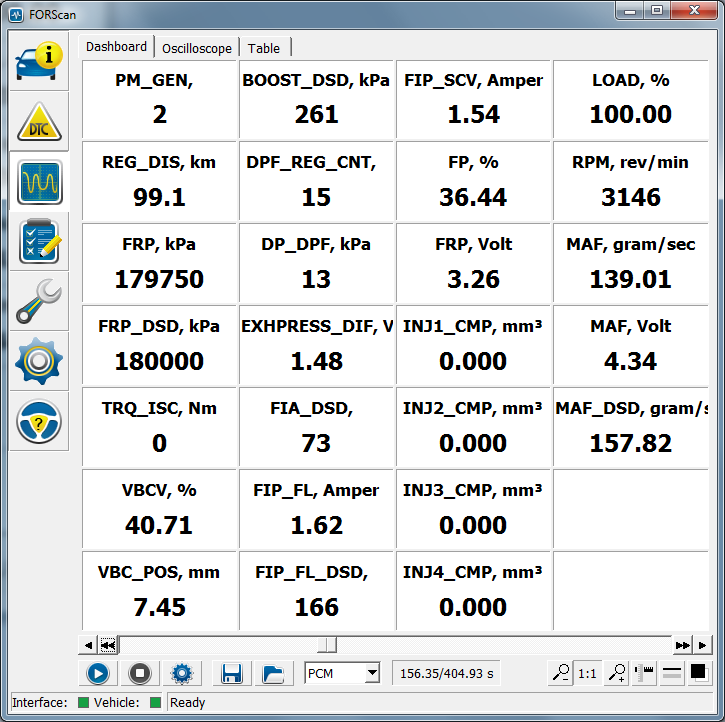Open the wrench service functions section
Viewport: 725px width, 722px height.
coord(39,301)
